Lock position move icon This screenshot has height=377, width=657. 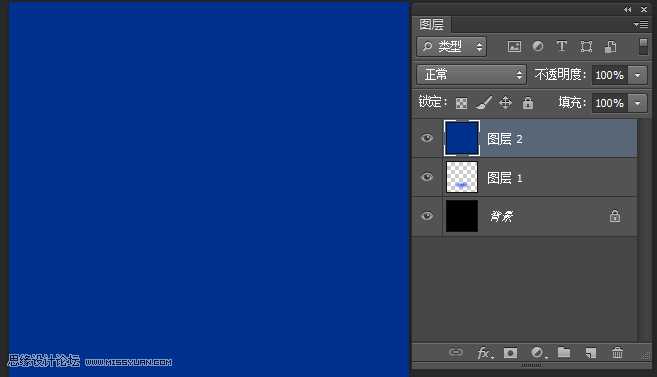505,103
